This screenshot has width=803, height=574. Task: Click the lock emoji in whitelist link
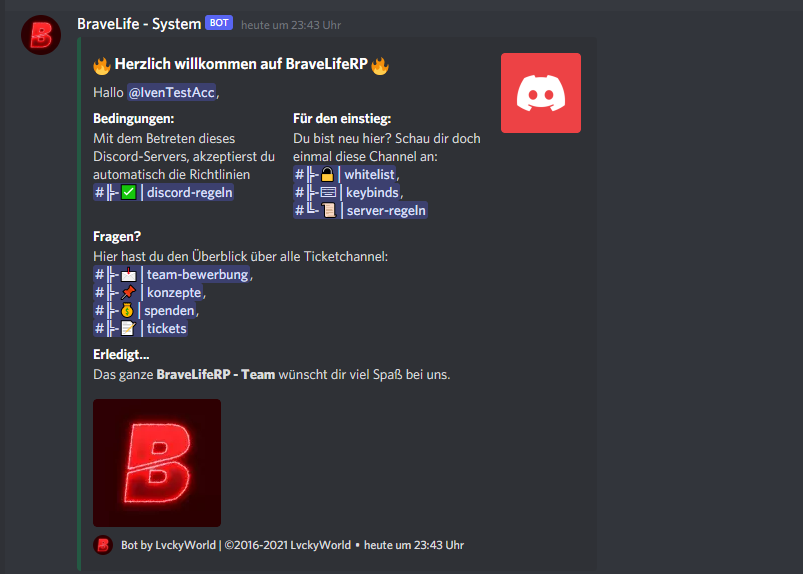(x=327, y=175)
